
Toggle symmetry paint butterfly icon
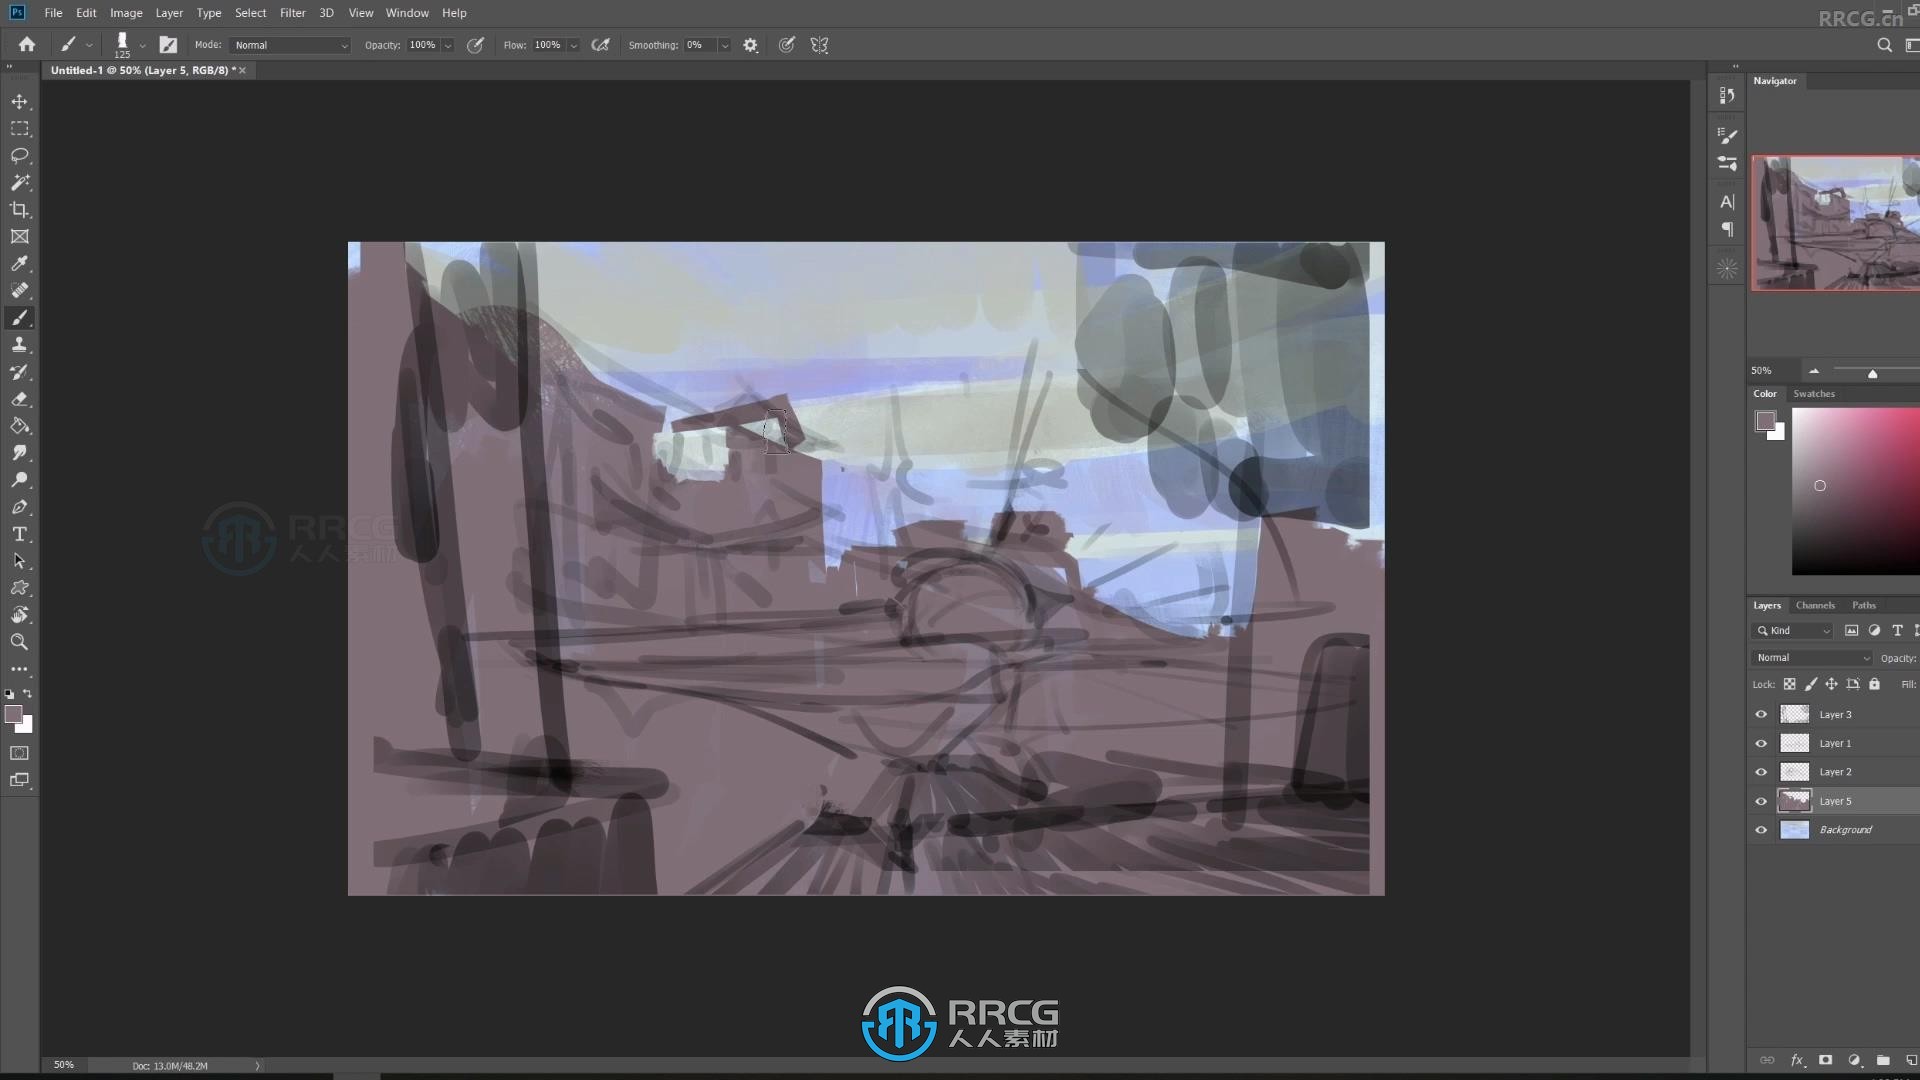pyautogui.click(x=819, y=45)
